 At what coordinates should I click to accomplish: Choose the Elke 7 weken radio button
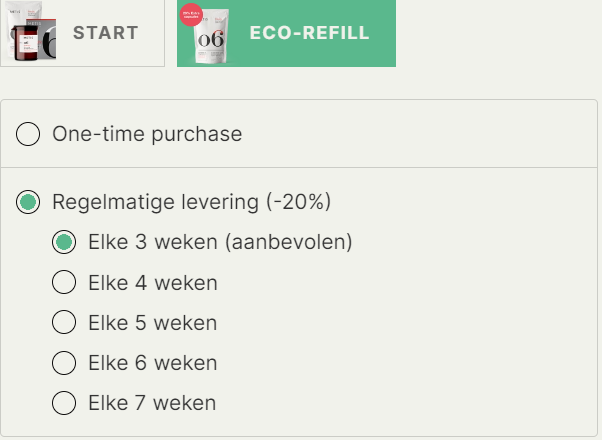pos(64,403)
